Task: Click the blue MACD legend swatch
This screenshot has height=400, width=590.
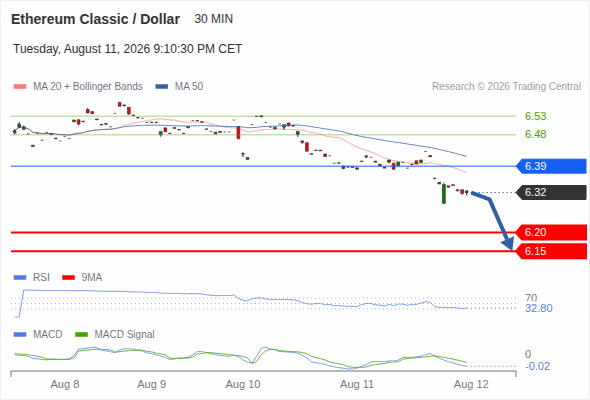Action: tap(20, 335)
